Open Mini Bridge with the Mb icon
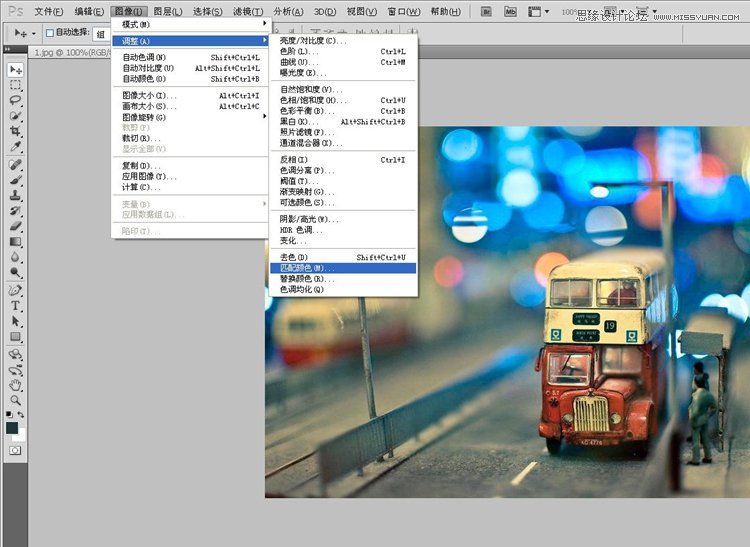This screenshot has height=547, width=750. (509, 11)
